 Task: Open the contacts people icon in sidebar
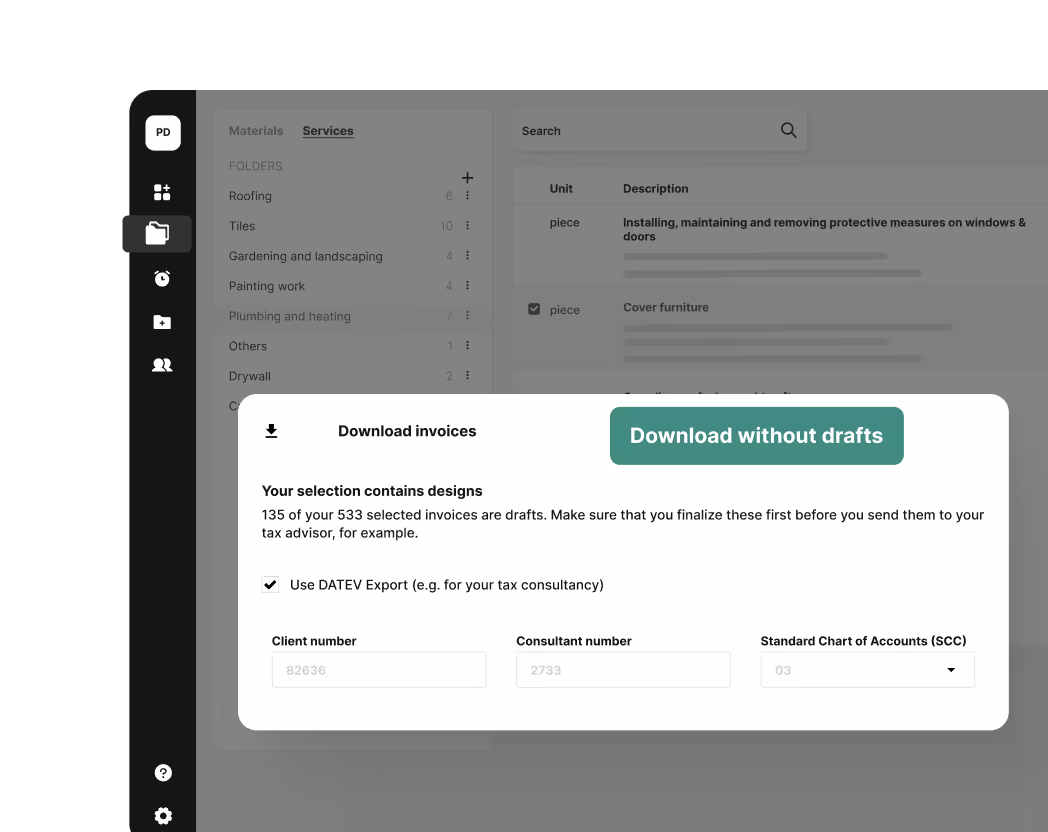pyautogui.click(x=162, y=365)
